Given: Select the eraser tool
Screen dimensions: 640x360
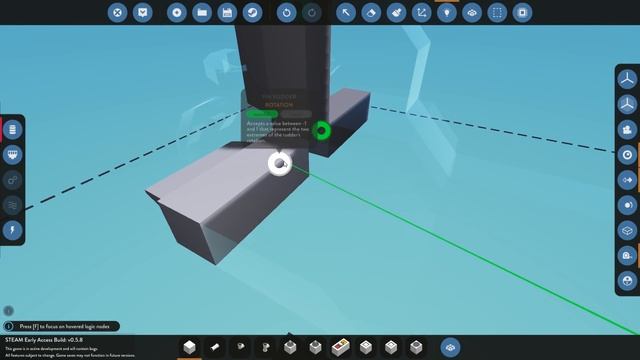Looking at the screenshot, I should pyautogui.click(x=371, y=13).
